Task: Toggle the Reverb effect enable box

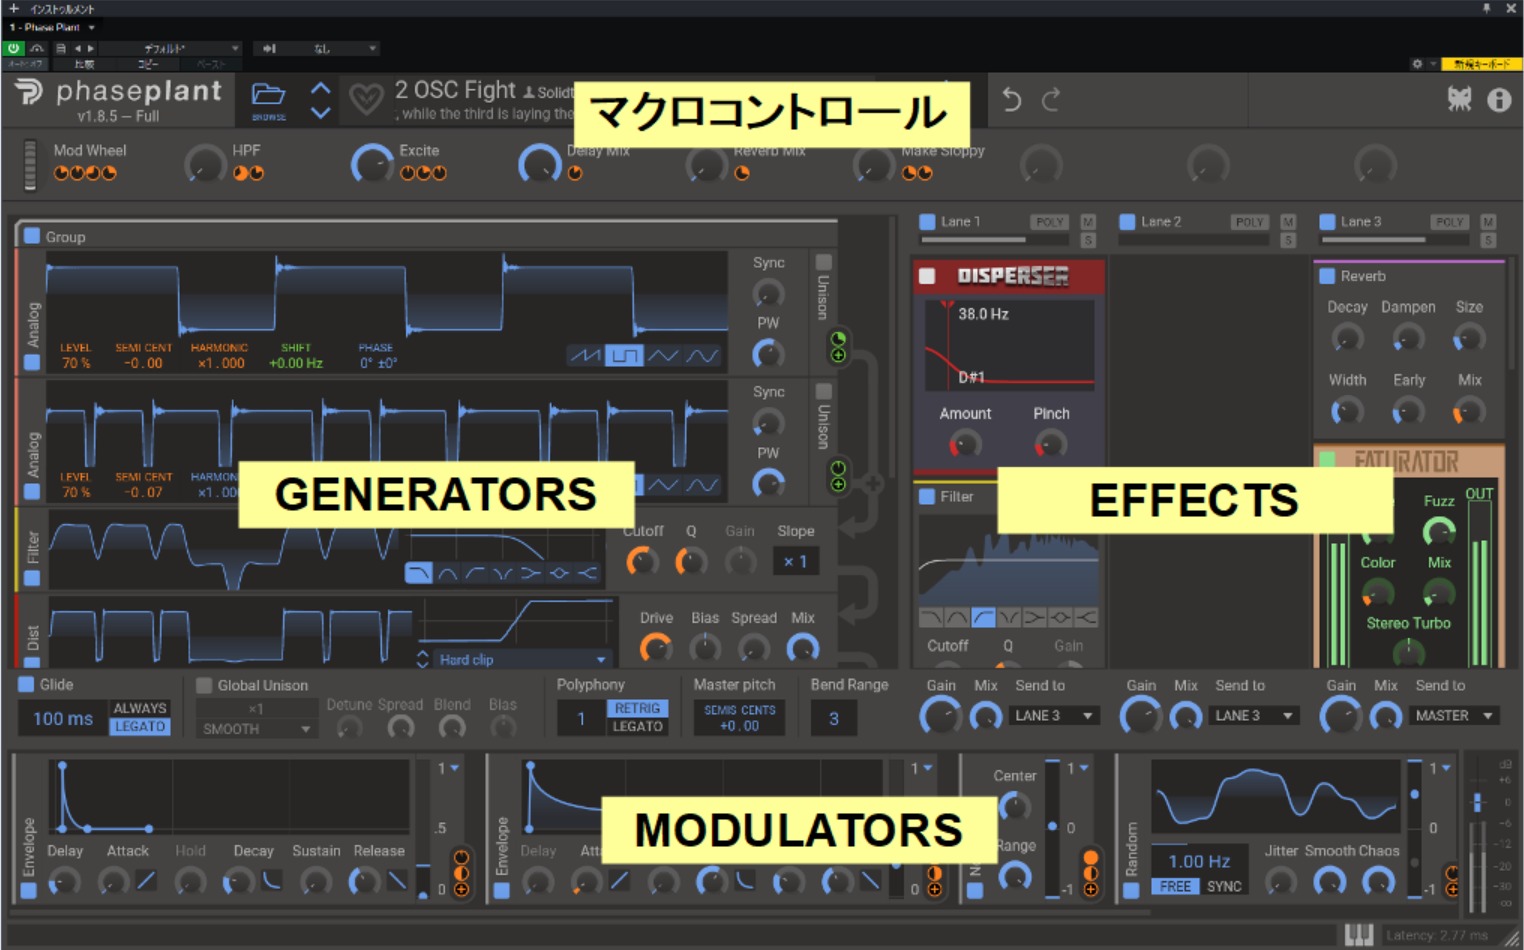Action: [x=1327, y=276]
